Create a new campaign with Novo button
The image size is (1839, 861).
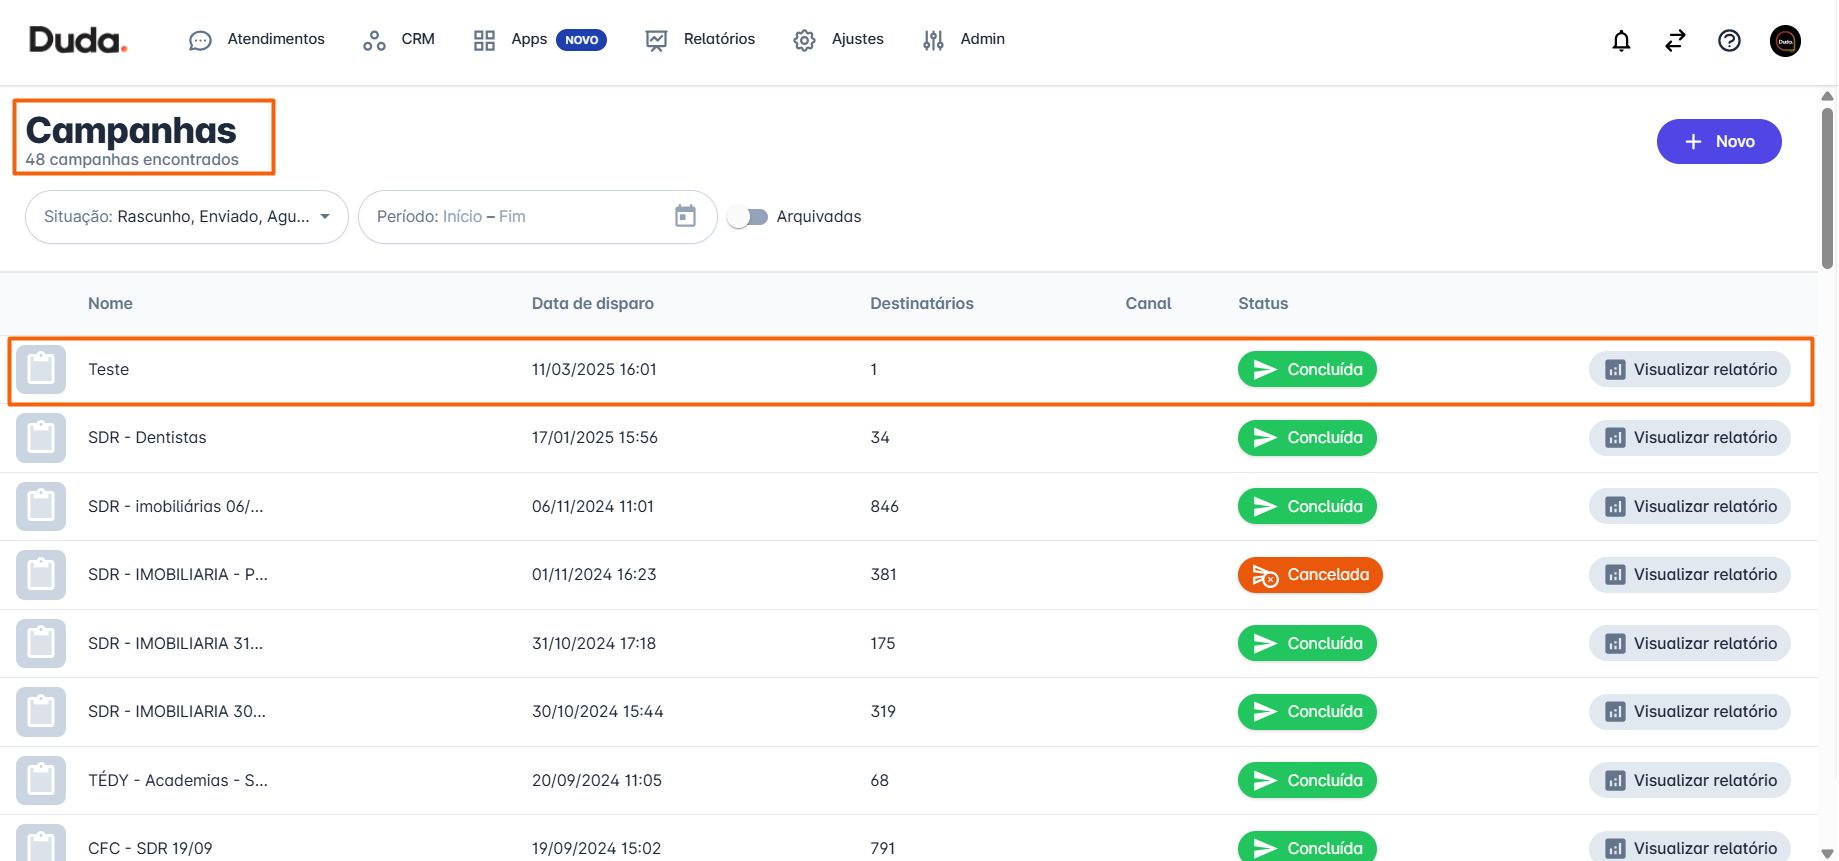(x=1718, y=142)
